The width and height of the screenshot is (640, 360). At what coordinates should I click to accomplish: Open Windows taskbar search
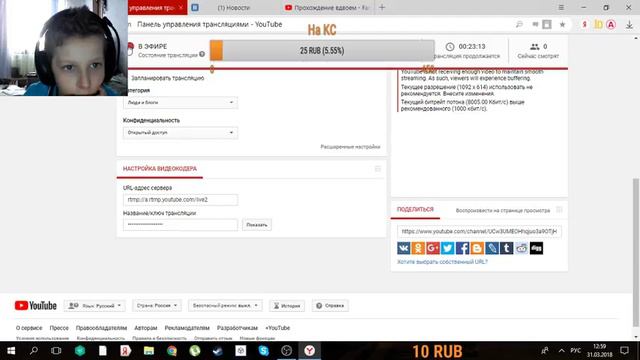(x=34, y=351)
